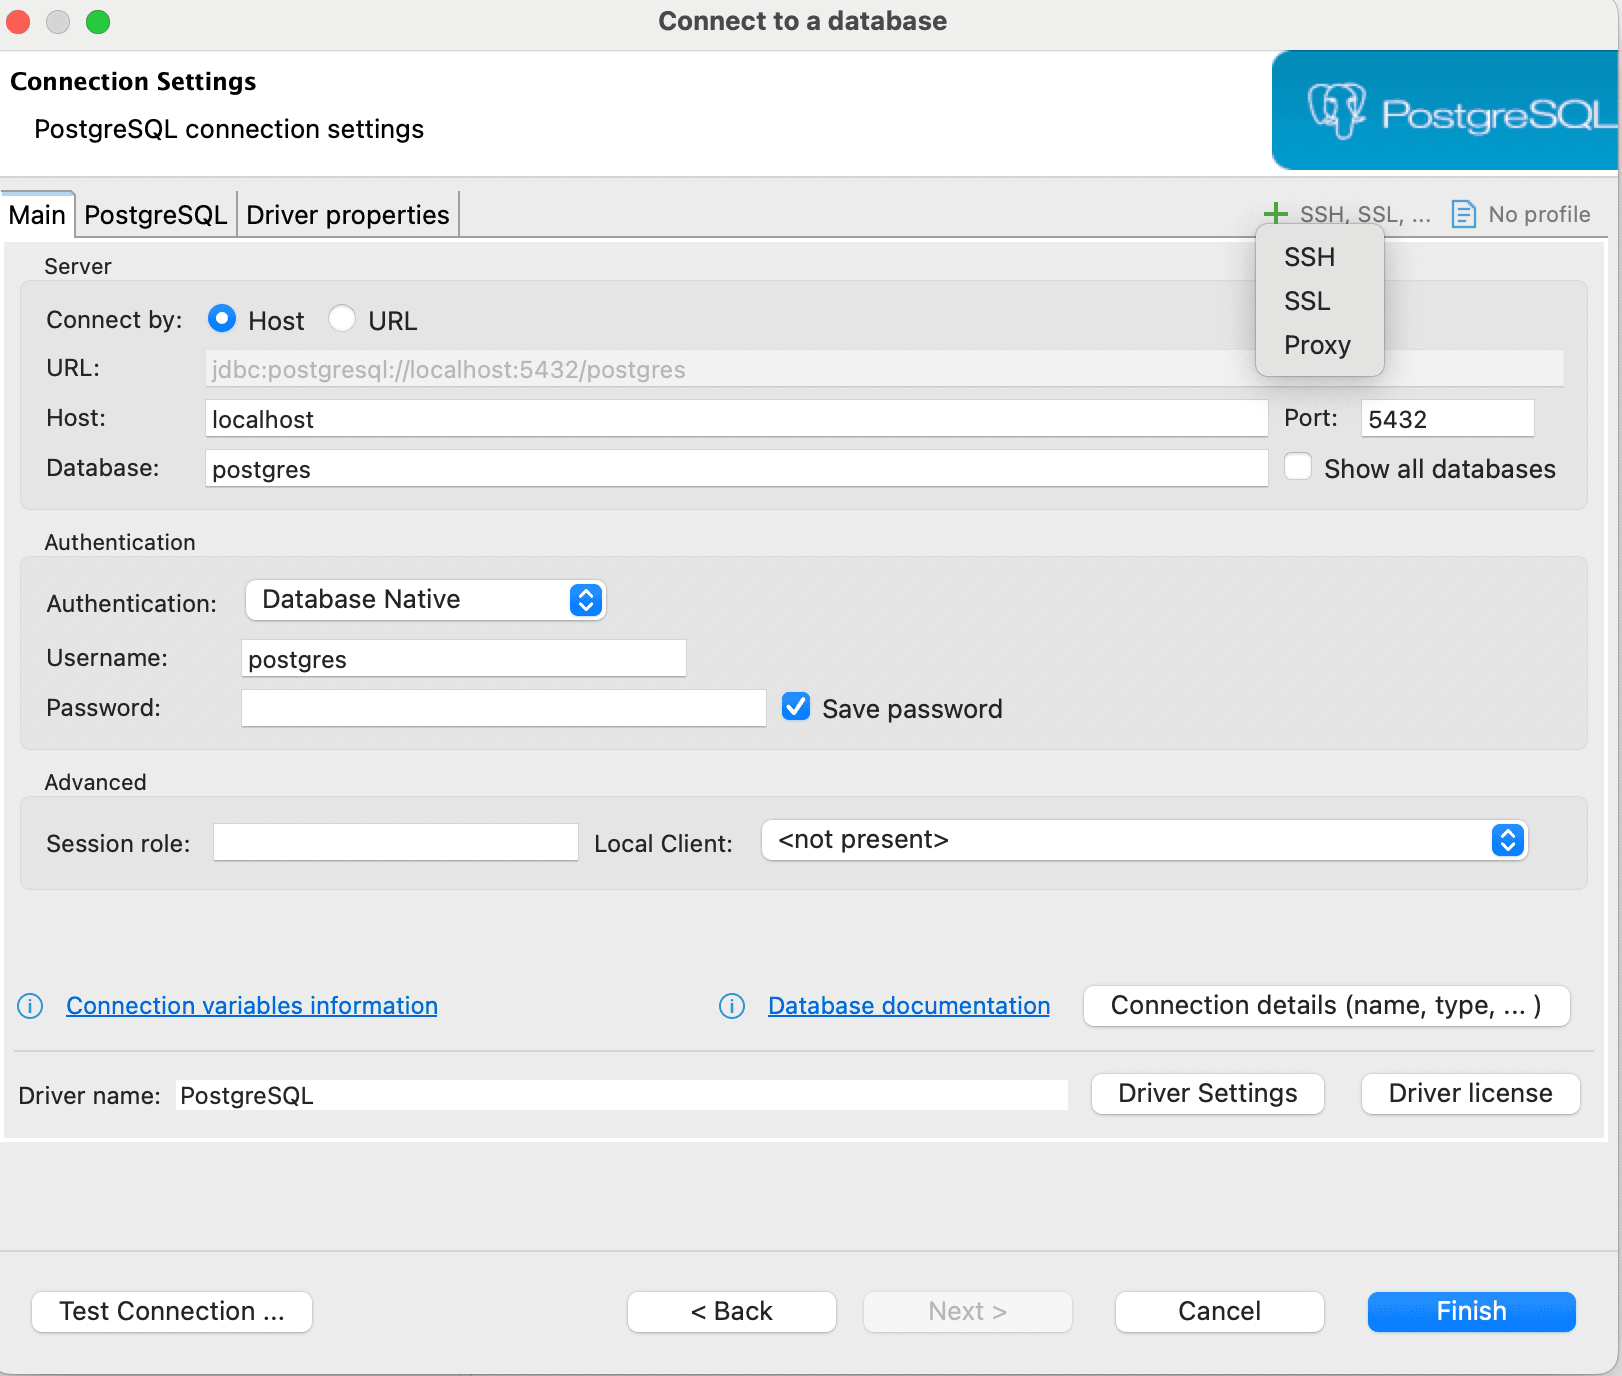This screenshot has width=1622, height=1376.
Task: Click the green plus network settings icon
Action: (x=1275, y=213)
